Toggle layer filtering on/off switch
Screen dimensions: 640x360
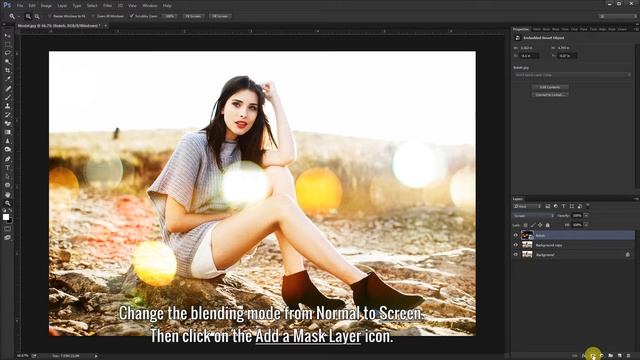coord(588,206)
